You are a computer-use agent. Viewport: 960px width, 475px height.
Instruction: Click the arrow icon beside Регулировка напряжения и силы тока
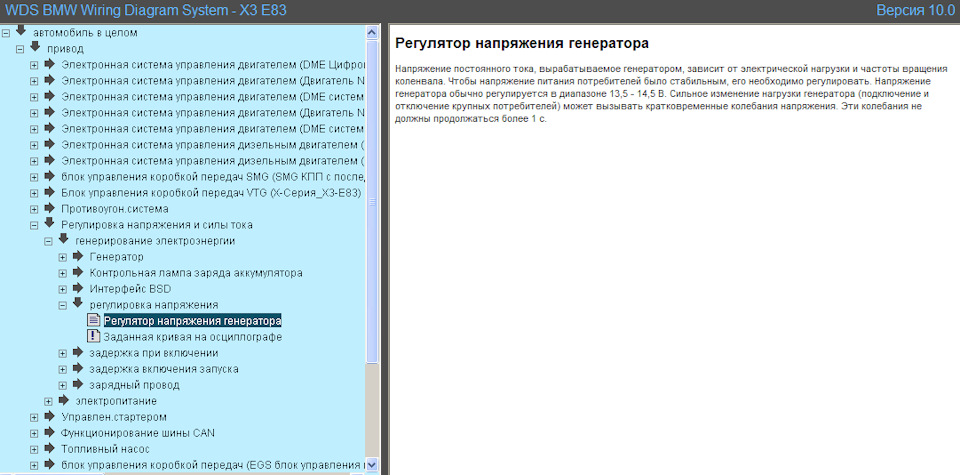pos(50,223)
